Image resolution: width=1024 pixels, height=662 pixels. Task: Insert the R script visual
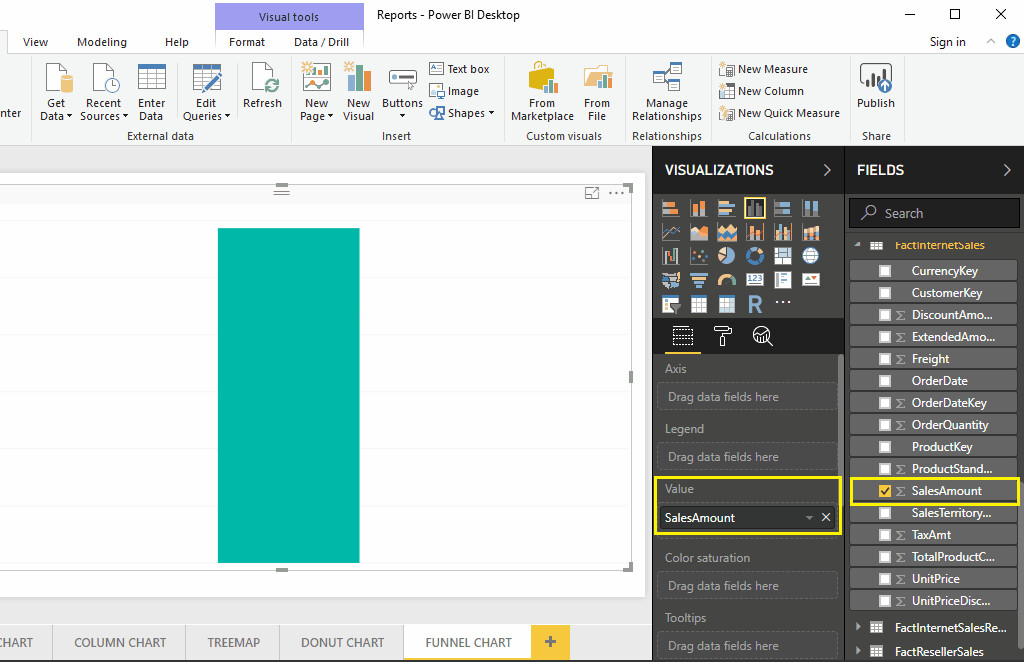point(755,304)
